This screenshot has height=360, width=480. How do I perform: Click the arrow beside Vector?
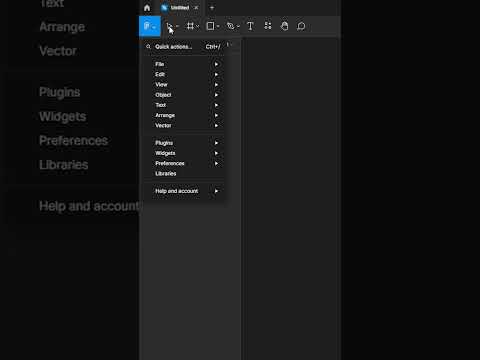(216, 126)
